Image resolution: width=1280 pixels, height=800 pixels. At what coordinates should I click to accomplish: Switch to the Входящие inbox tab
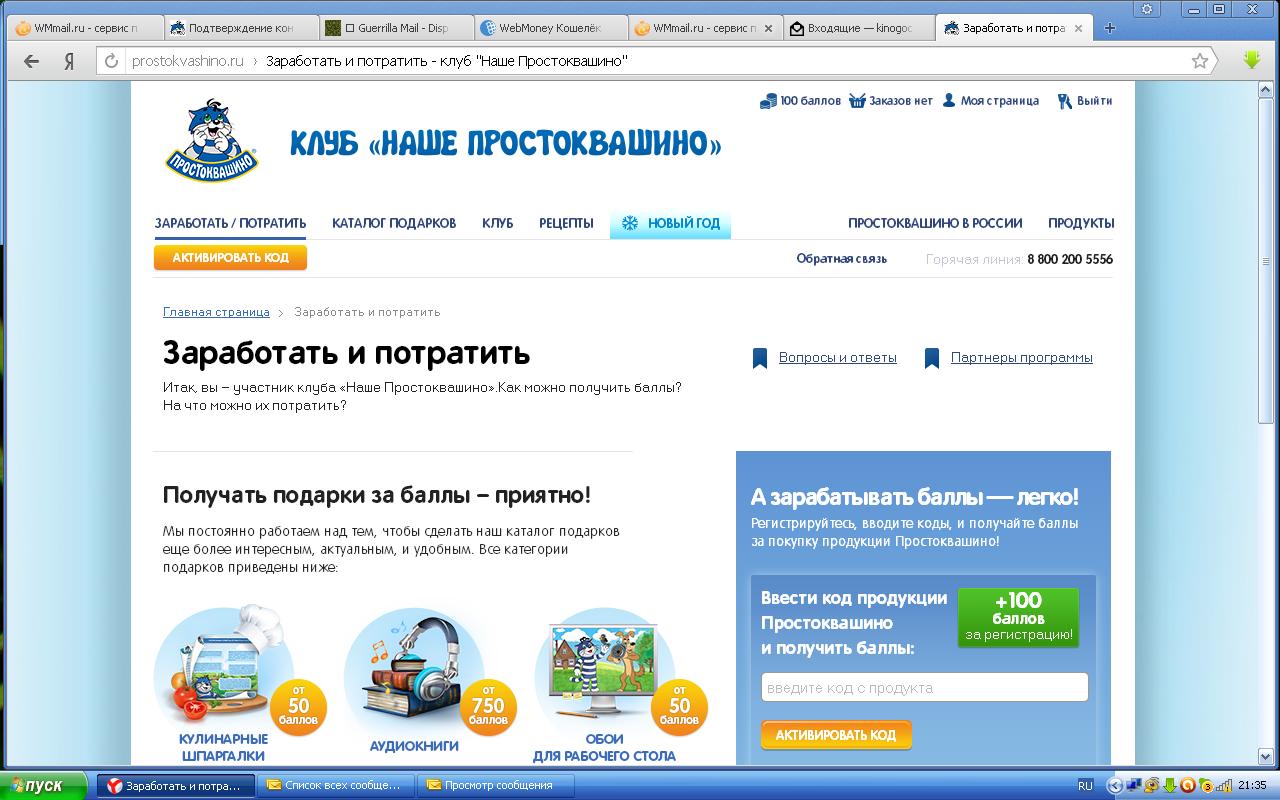tap(858, 28)
